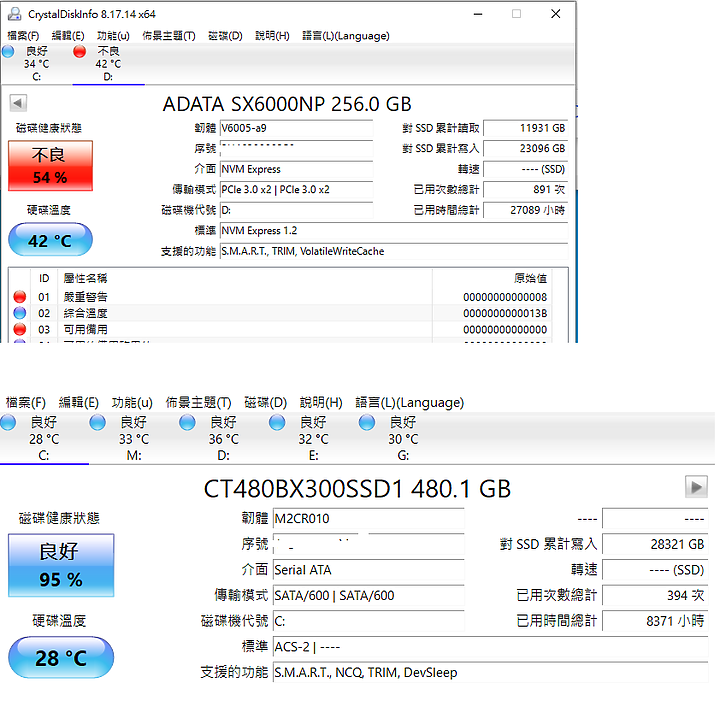
Task: Go to next disk with right arrow button
Action: [696, 487]
